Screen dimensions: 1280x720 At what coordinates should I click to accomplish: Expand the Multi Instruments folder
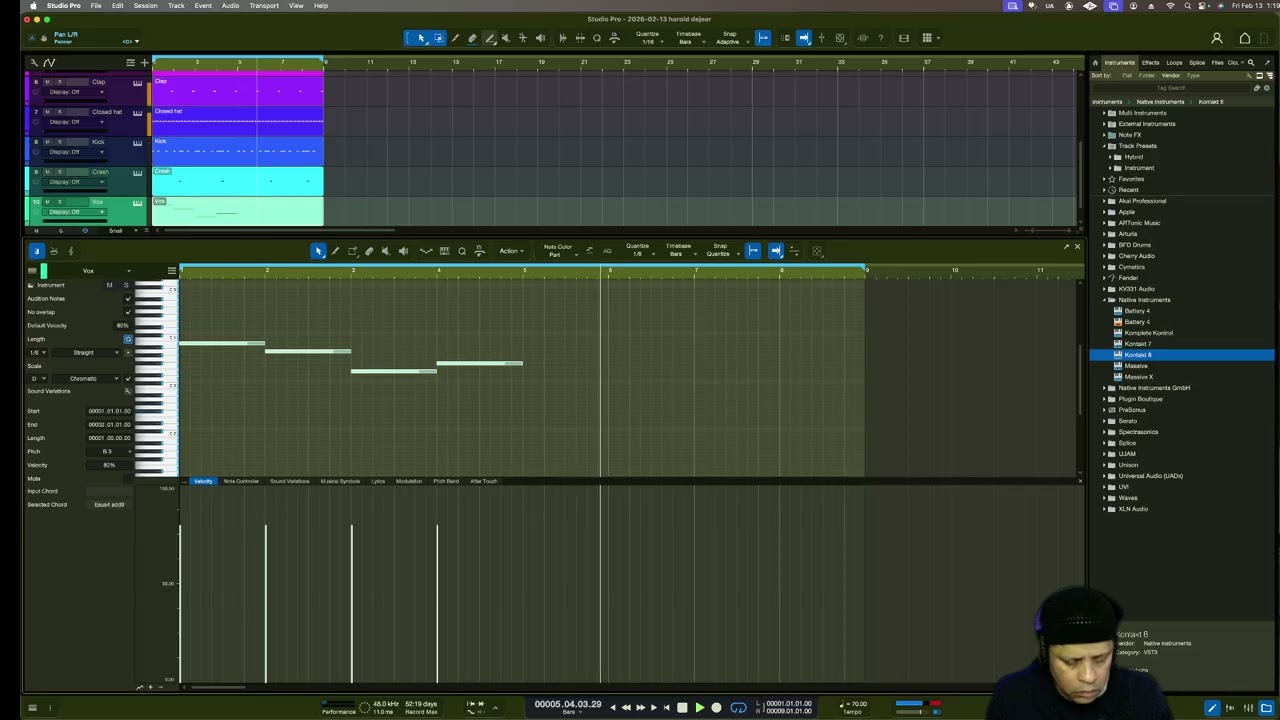(x=1104, y=113)
